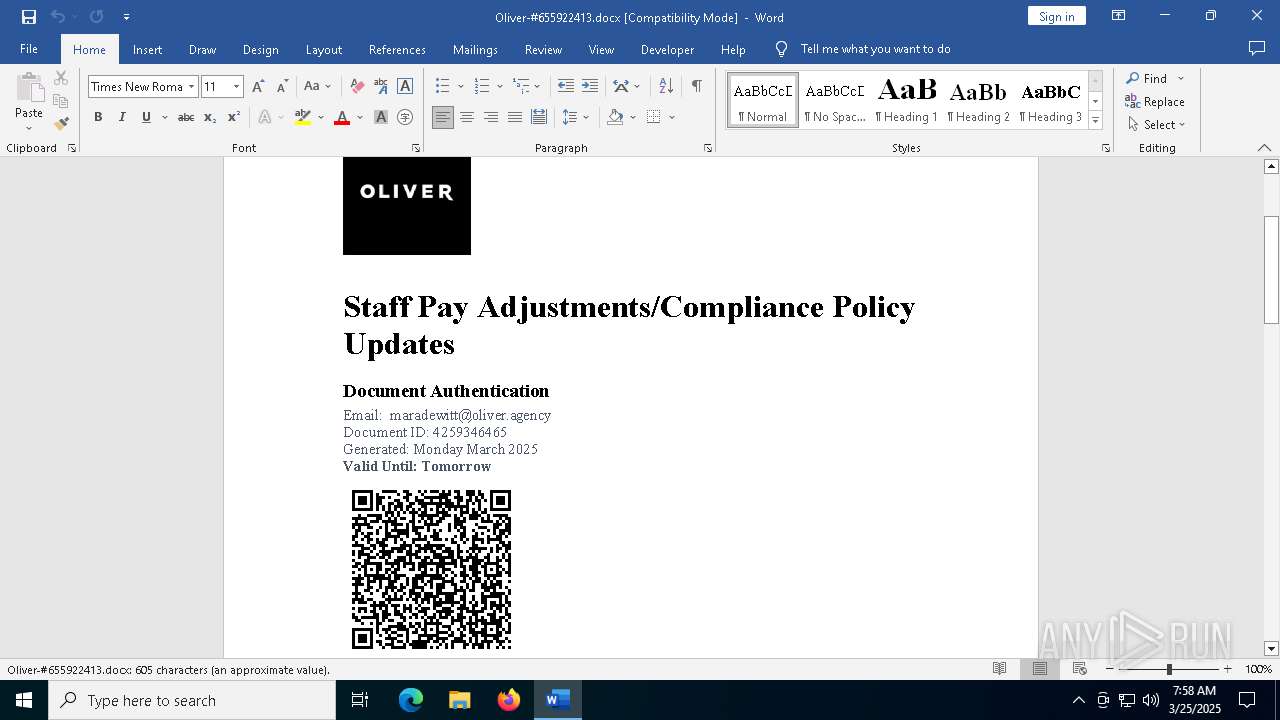Click the Save icon in title bar
This screenshot has width=1280, height=720.
[x=29, y=17]
